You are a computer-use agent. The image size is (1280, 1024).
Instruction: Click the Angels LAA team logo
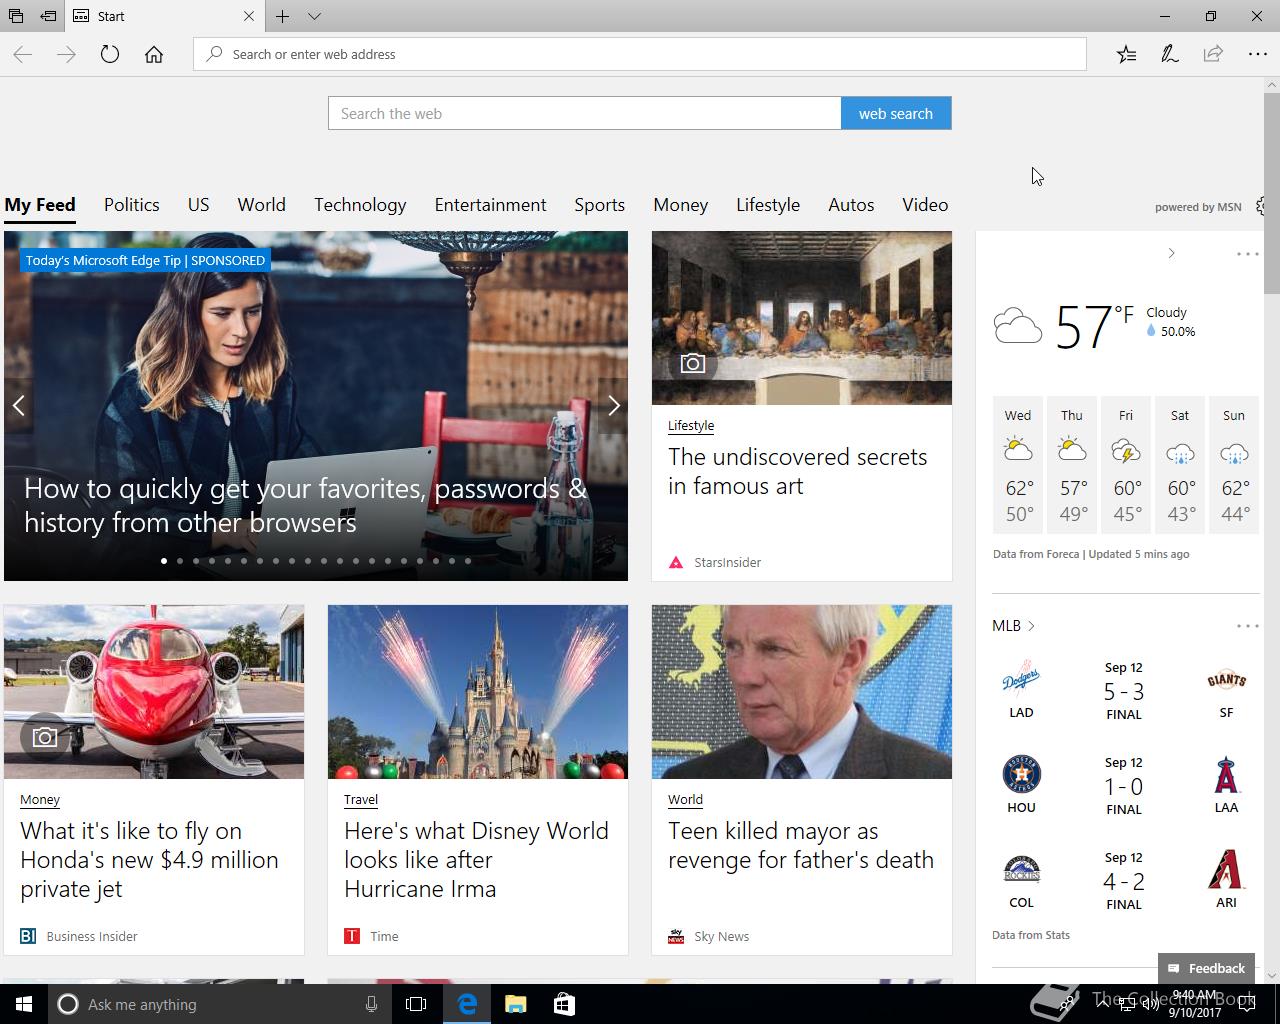pyautogui.click(x=1226, y=775)
